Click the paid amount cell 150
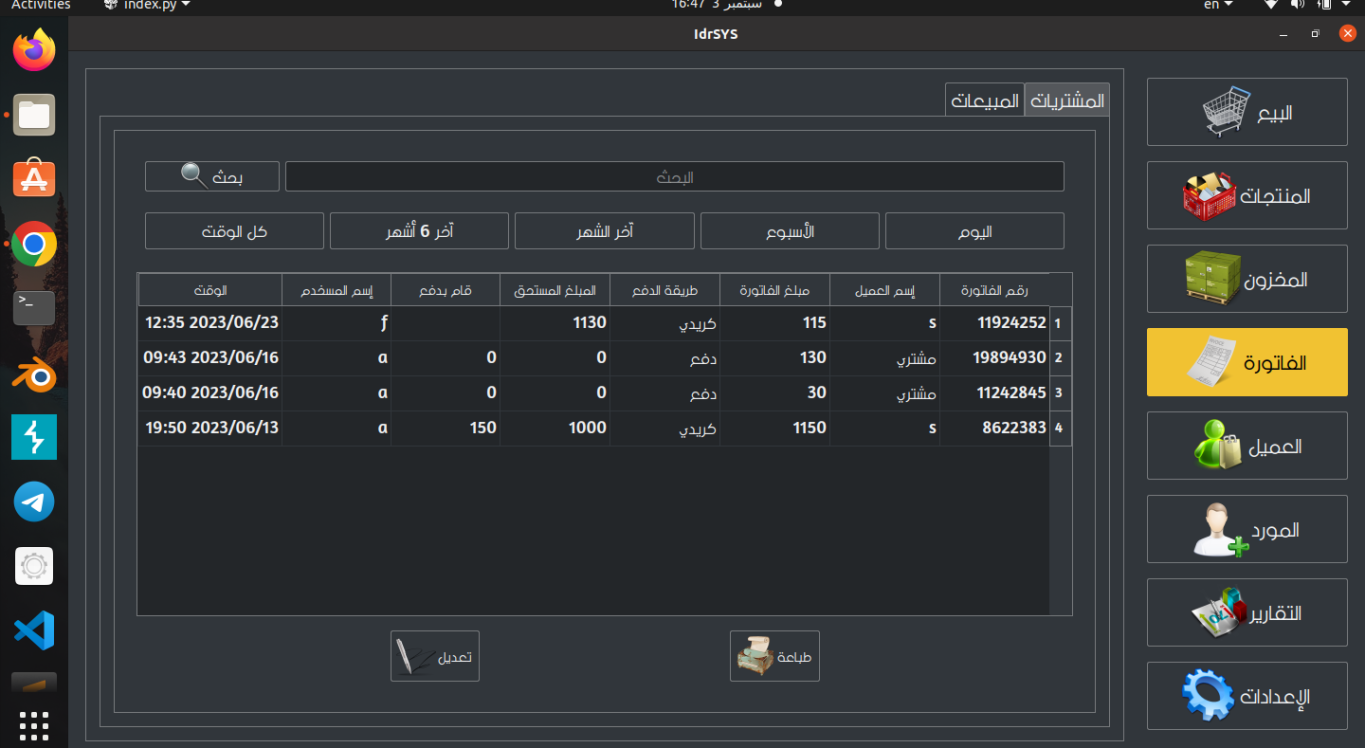Viewport: 1365px width, 748px height. pyautogui.click(x=446, y=428)
